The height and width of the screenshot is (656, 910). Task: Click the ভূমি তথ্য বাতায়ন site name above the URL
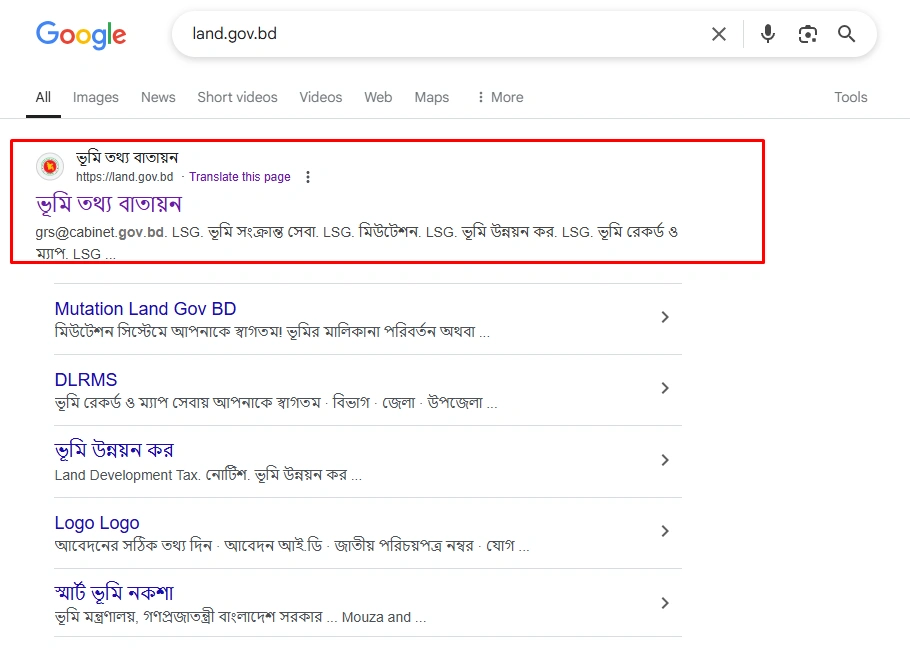coord(127,158)
